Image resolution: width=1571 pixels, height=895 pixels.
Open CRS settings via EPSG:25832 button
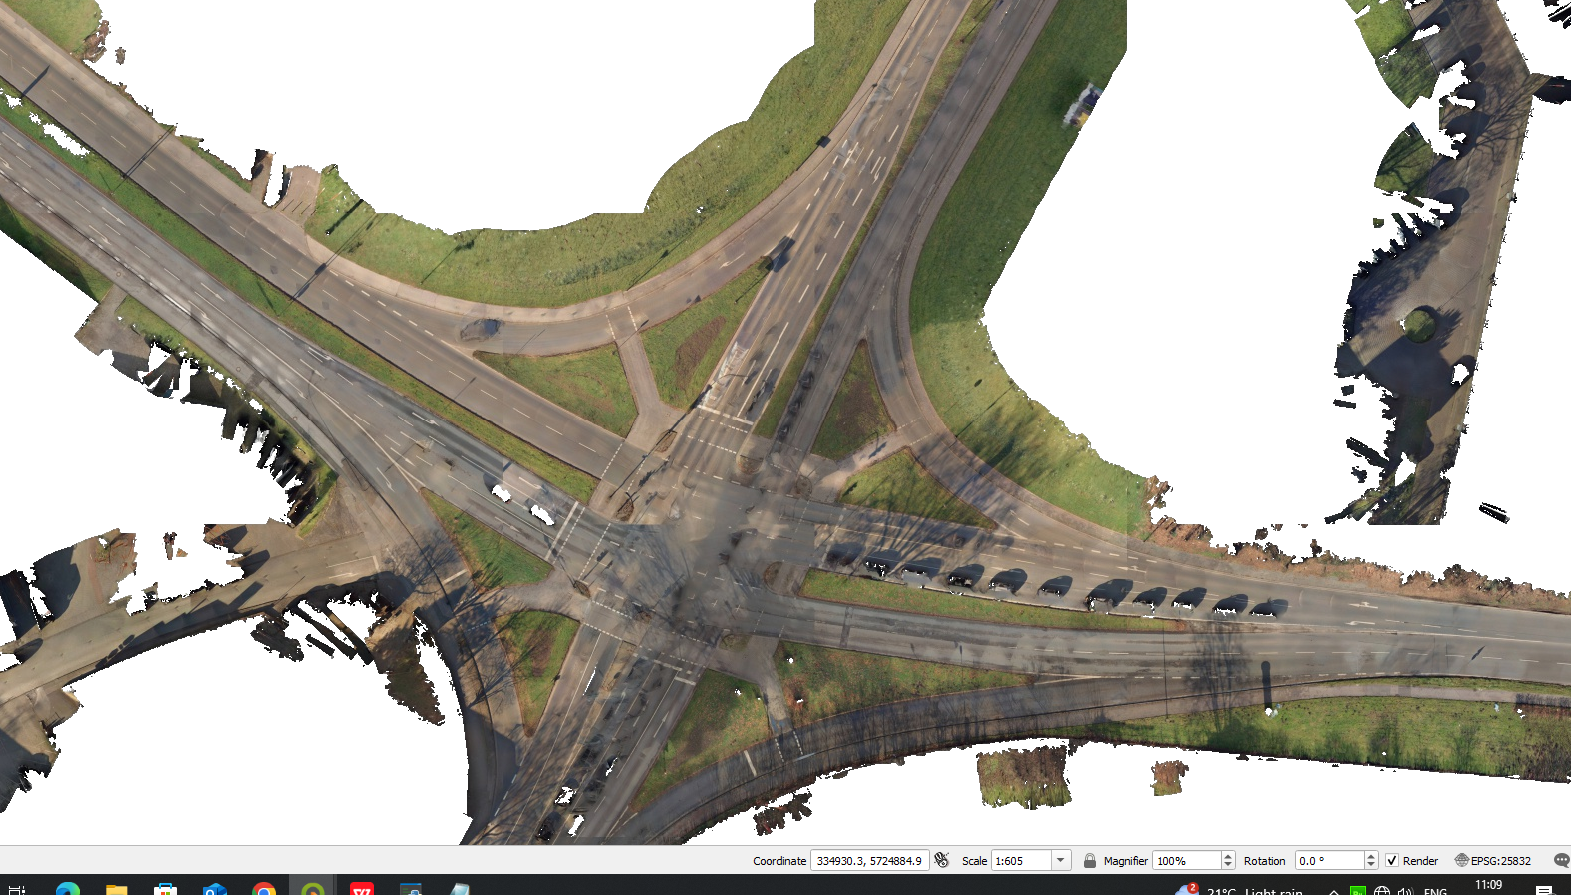(1493, 860)
